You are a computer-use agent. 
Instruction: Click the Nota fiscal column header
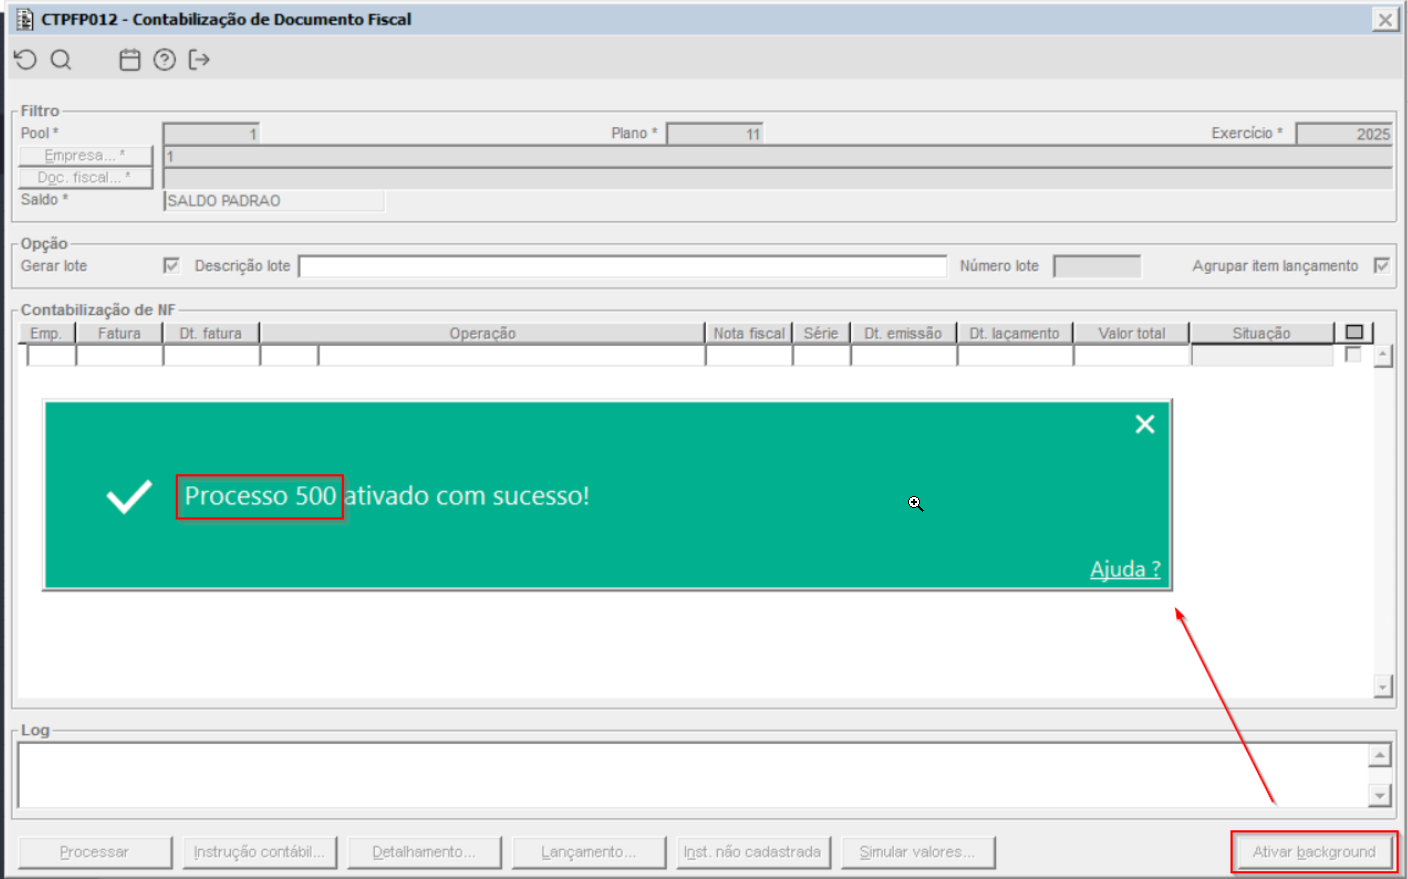[749, 333]
